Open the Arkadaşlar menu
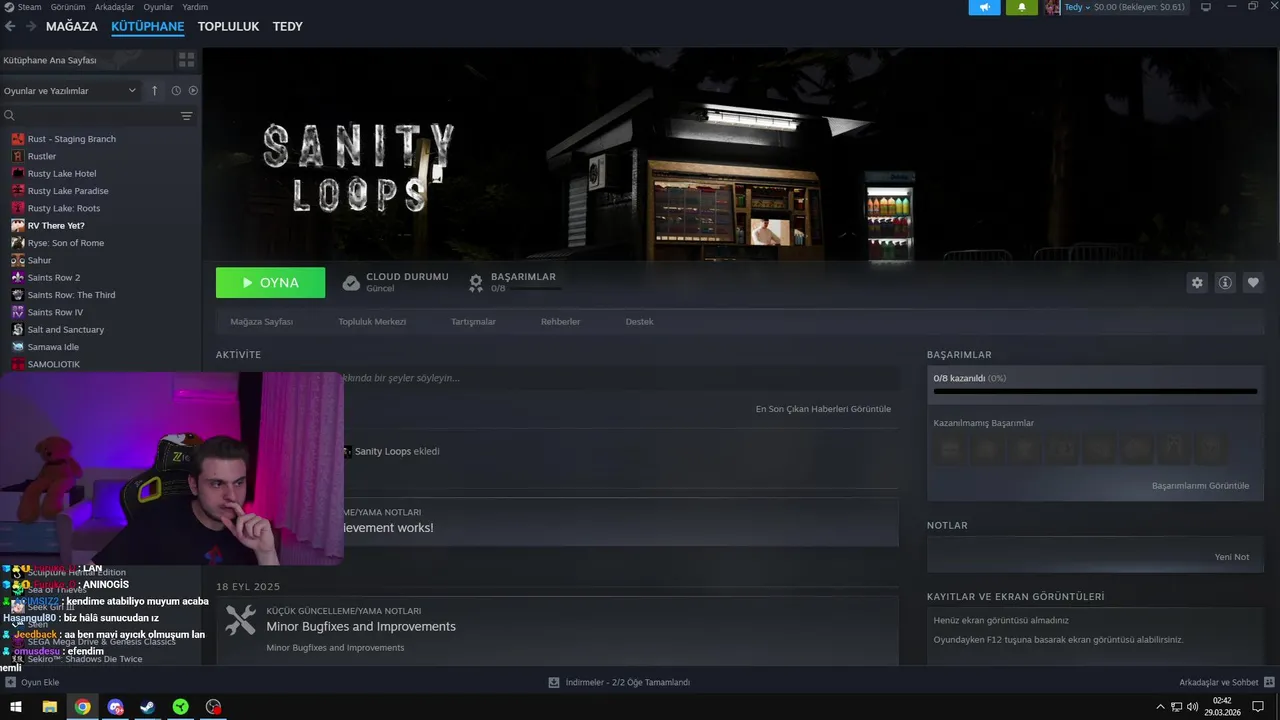This screenshot has width=1280, height=720. [114, 7]
